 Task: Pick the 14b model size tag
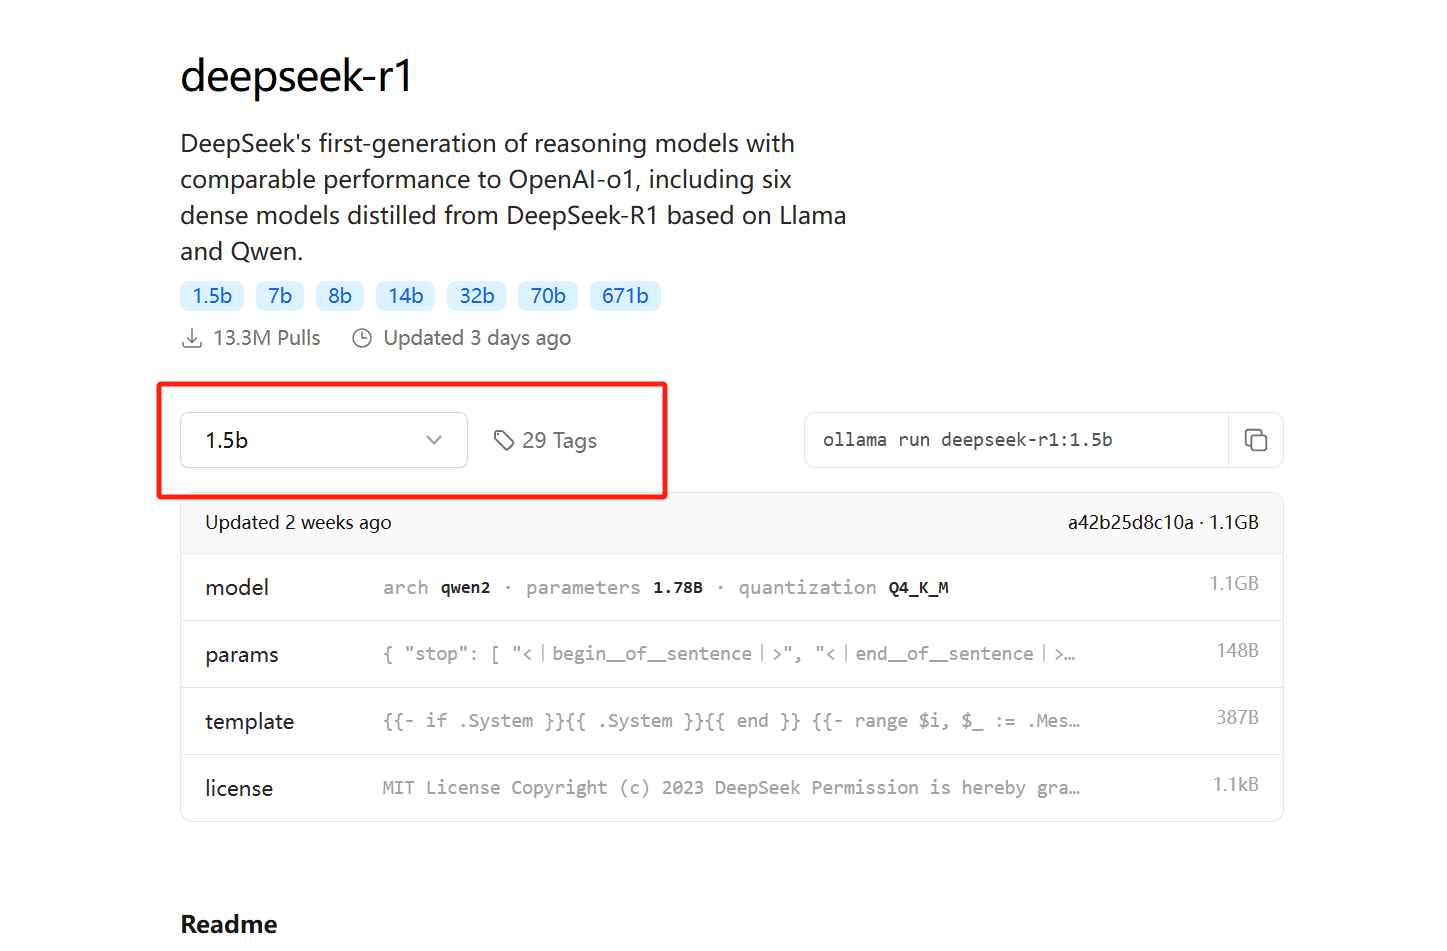pyautogui.click(x=406, y=296)
